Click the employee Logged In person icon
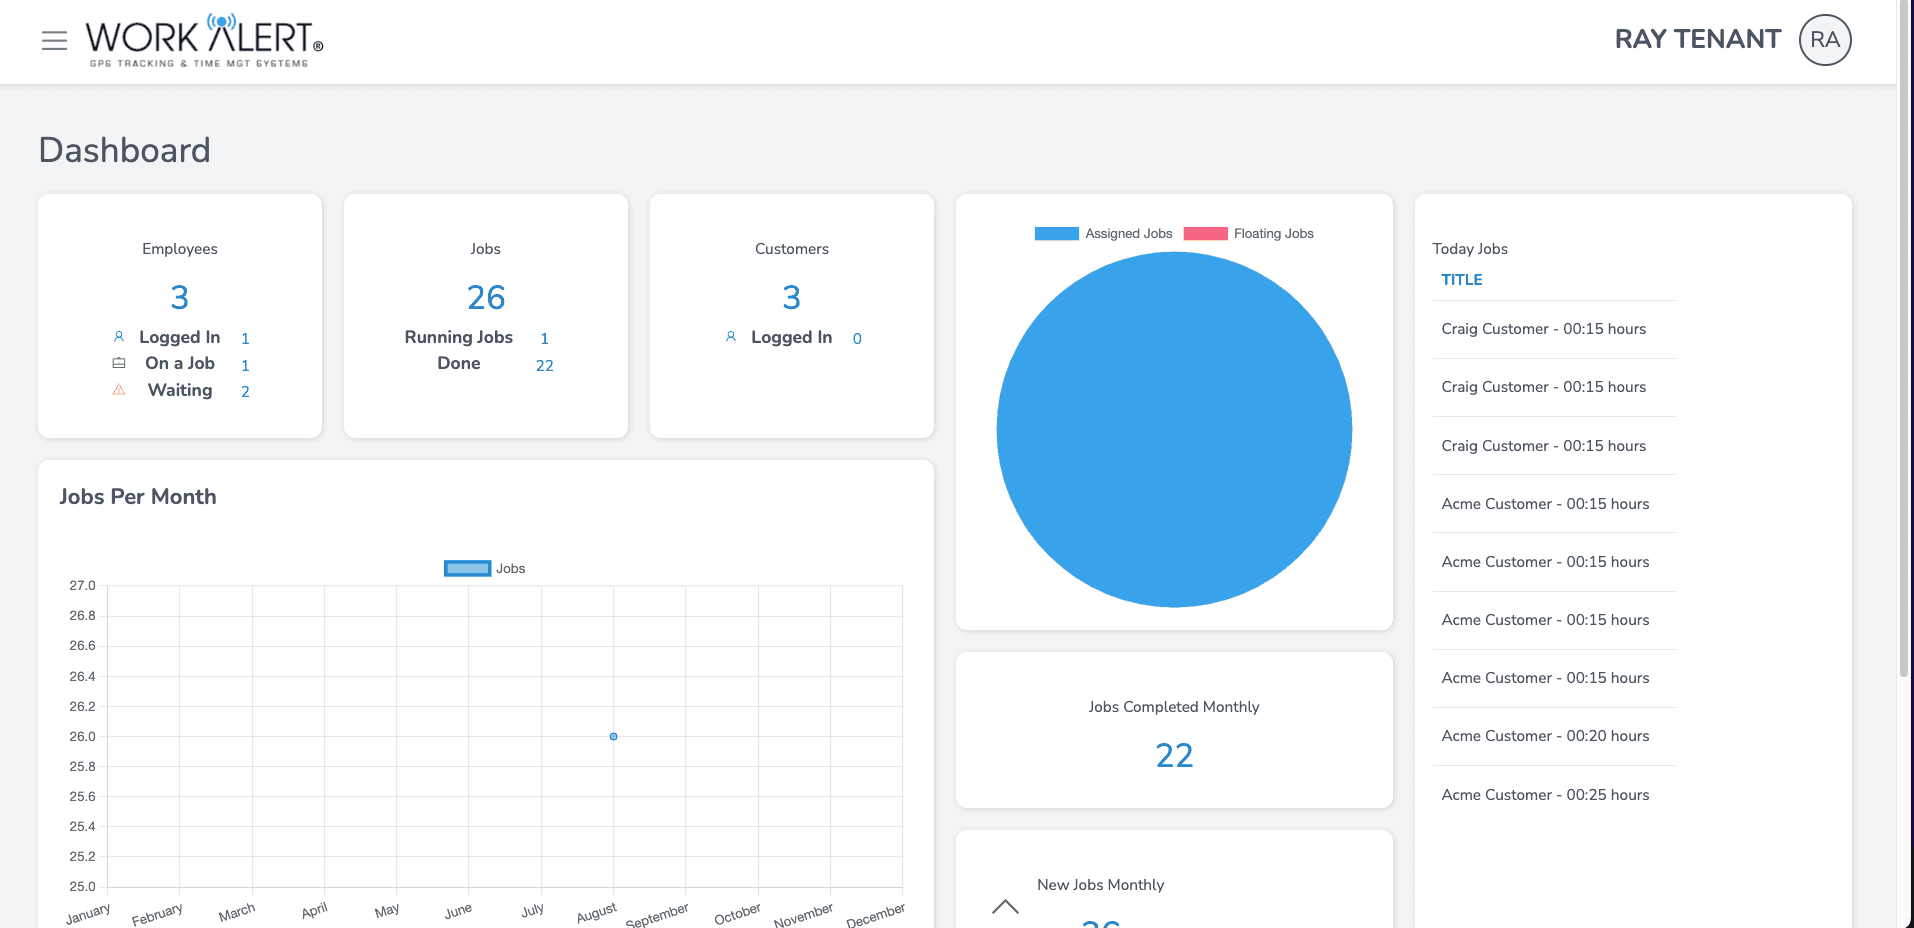This screenshot has height=928, width=1914. click(119, 337)
